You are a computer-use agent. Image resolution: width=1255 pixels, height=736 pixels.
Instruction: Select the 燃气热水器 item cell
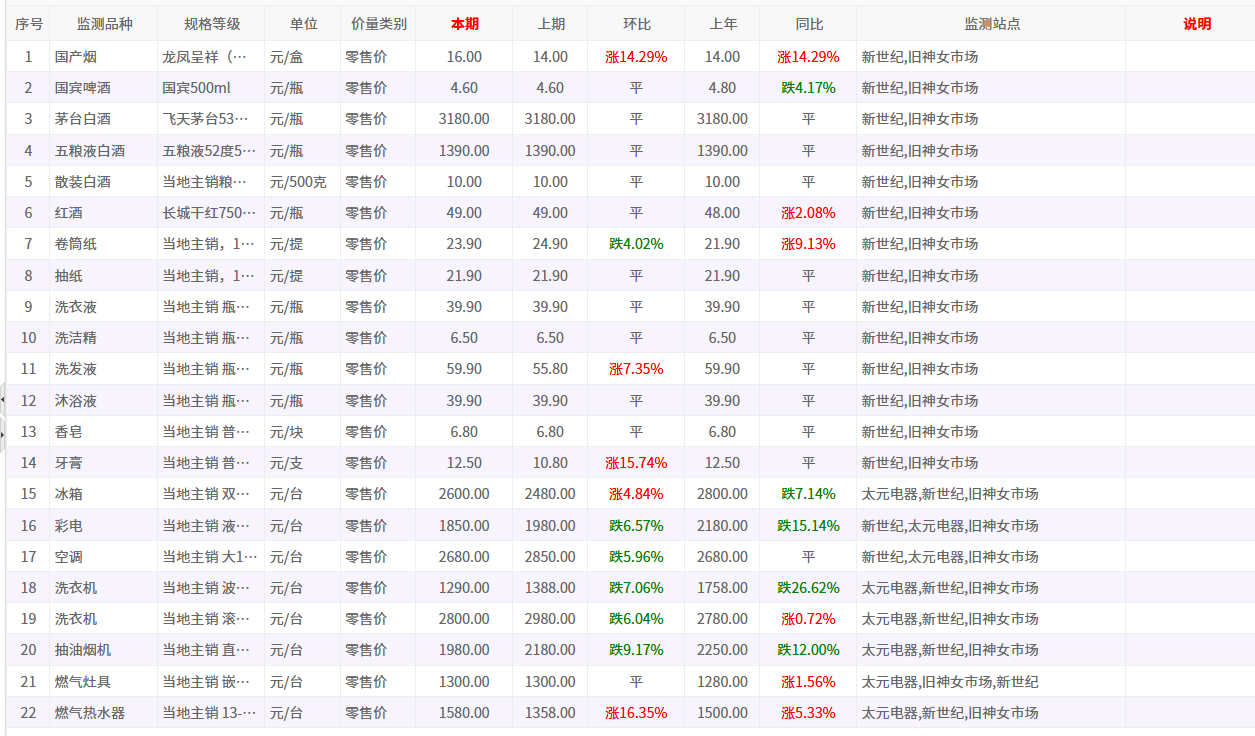pyautogui.click(x=104, y=713)
